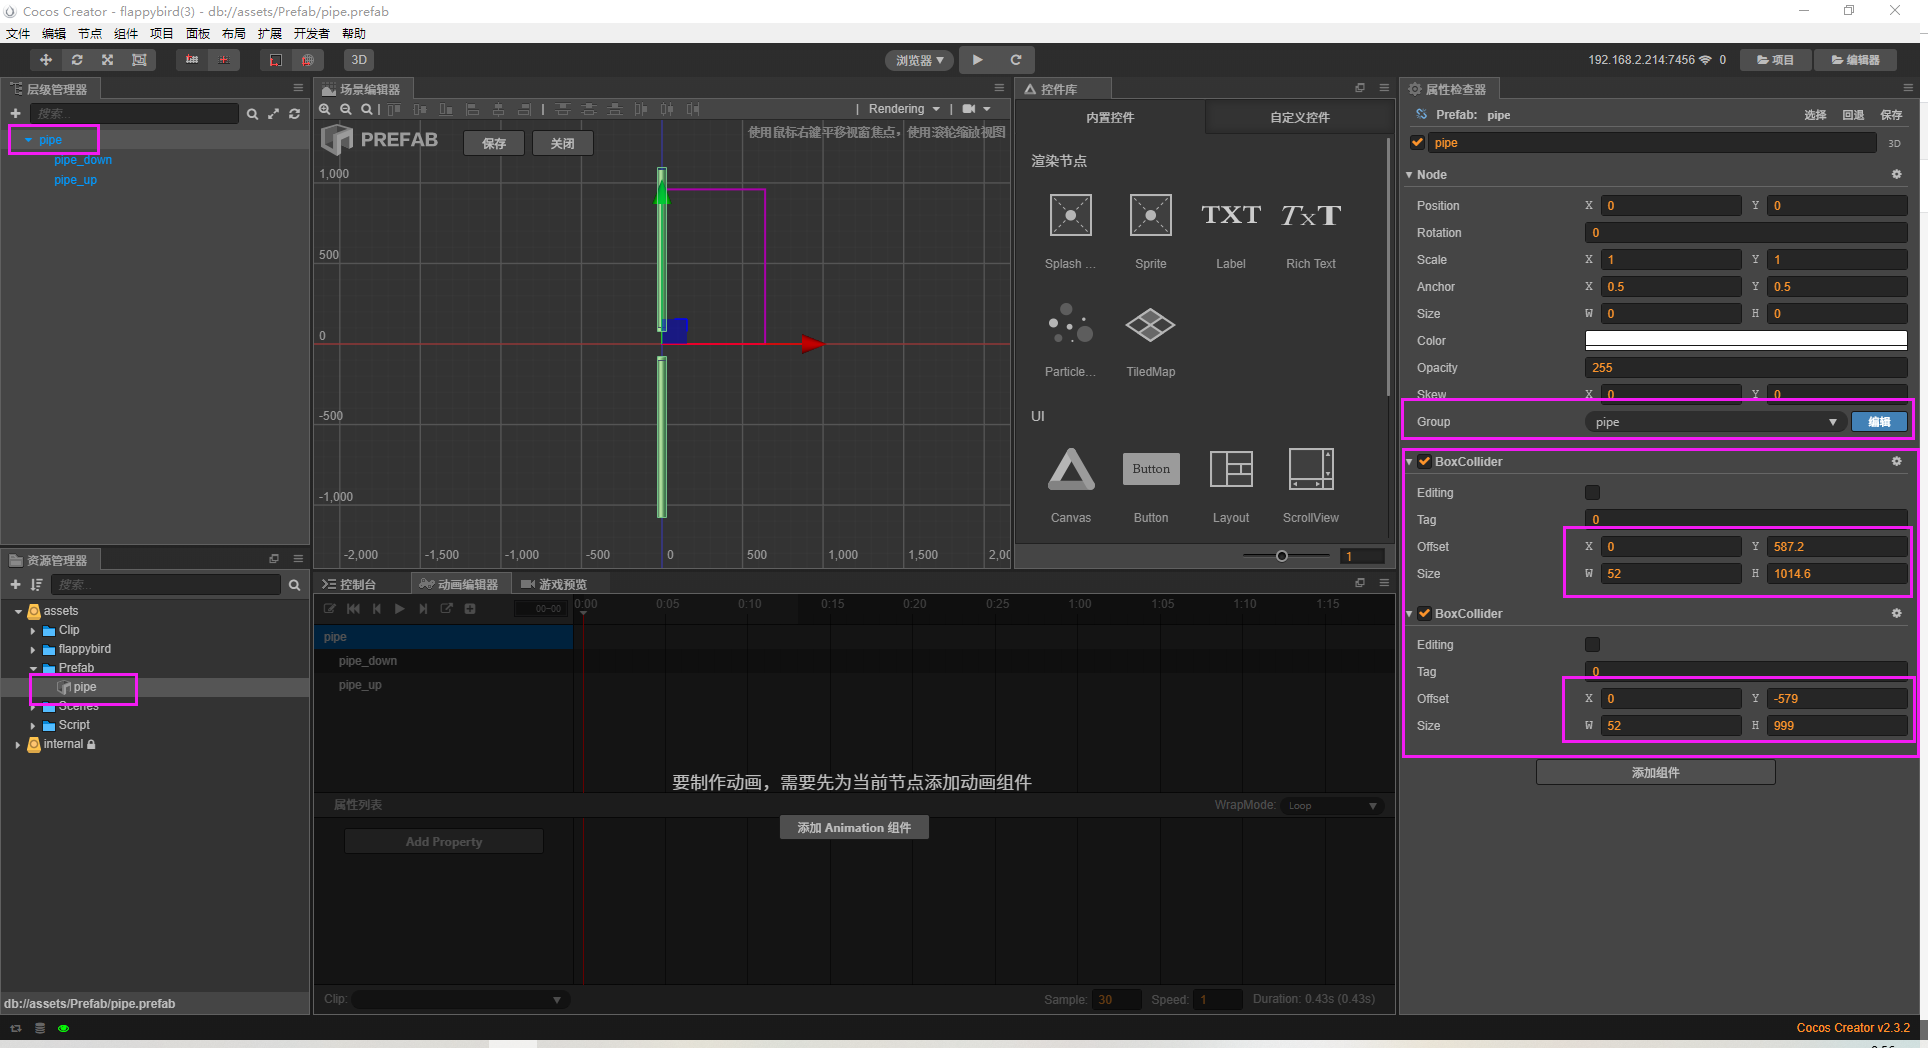
Task: Toggle the pipe node active checkbox
Action: [x=1417, y=143]
